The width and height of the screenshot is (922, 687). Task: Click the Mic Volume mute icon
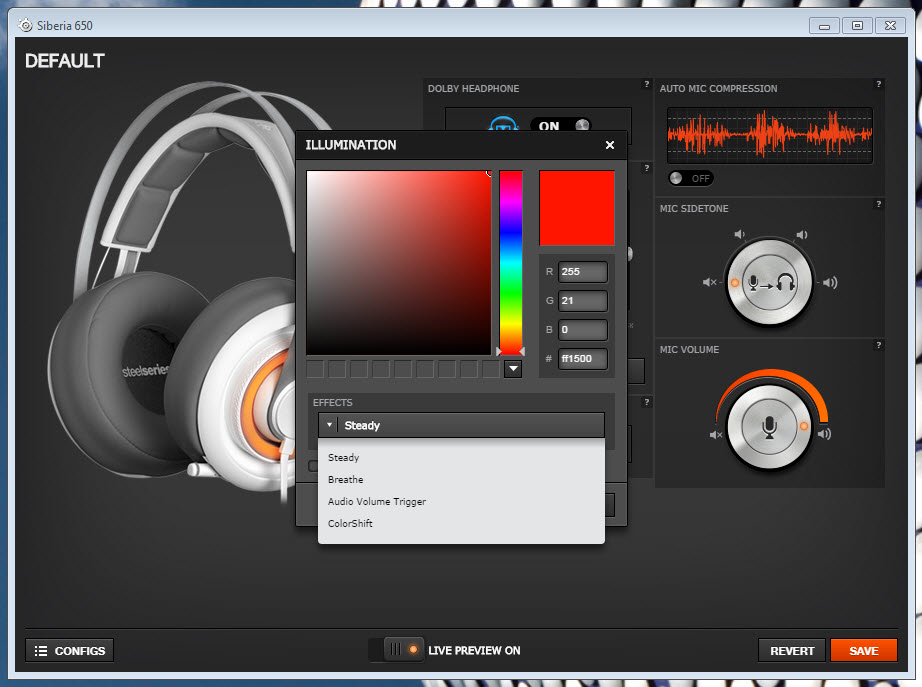pyautogui.click(x=716, y=435)
